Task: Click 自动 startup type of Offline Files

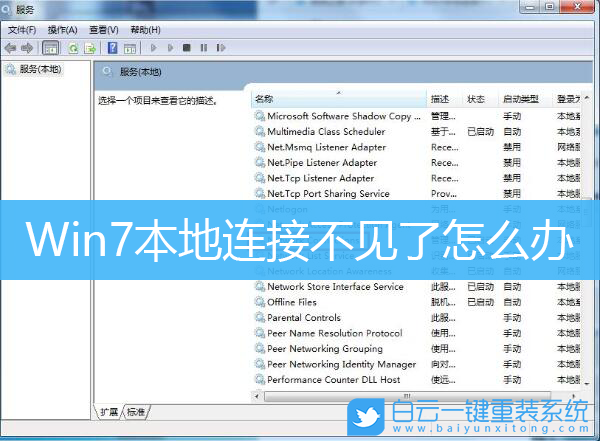Action: 512,302
